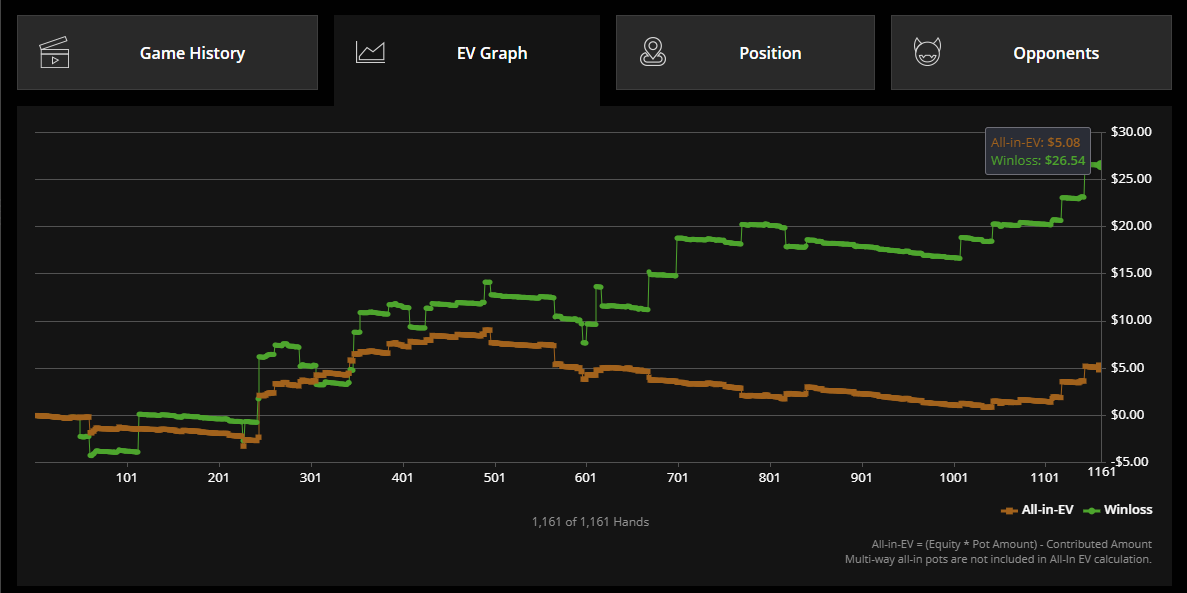
Task: Click the -$5.00 y-axis label
Action: (1131, 461)
